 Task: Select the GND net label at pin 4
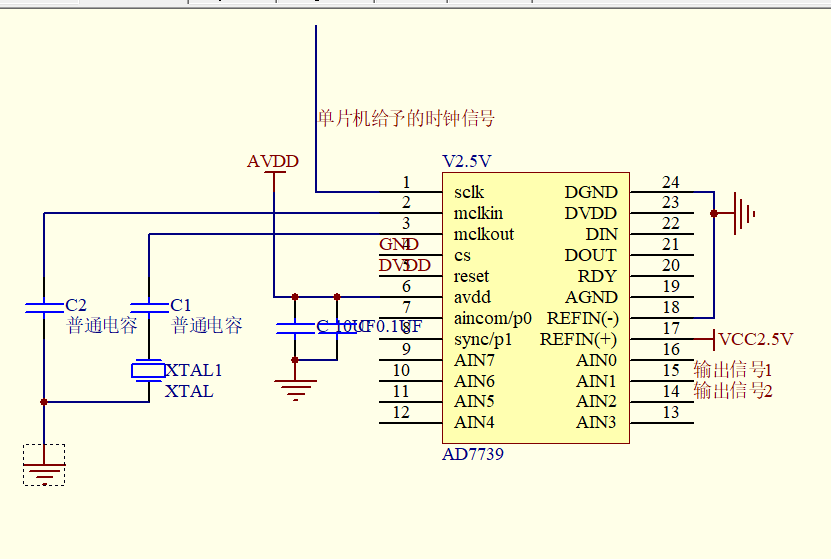399,244
